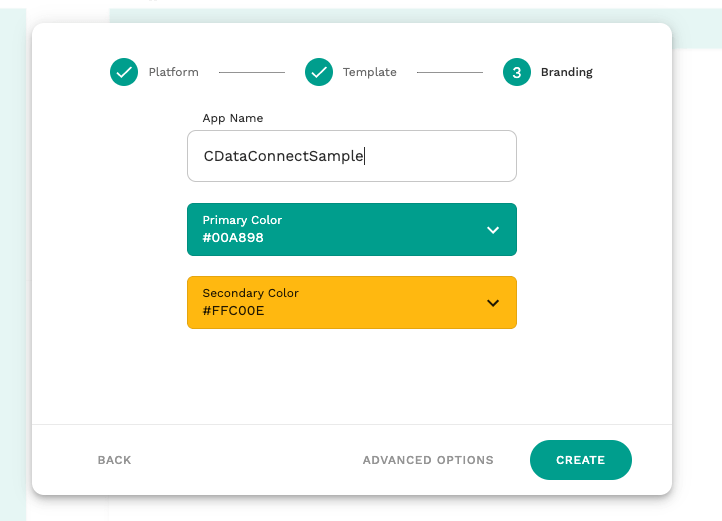Click the step 3 number circle
Screen dimensions: 722x521
(x=517, y=72)
